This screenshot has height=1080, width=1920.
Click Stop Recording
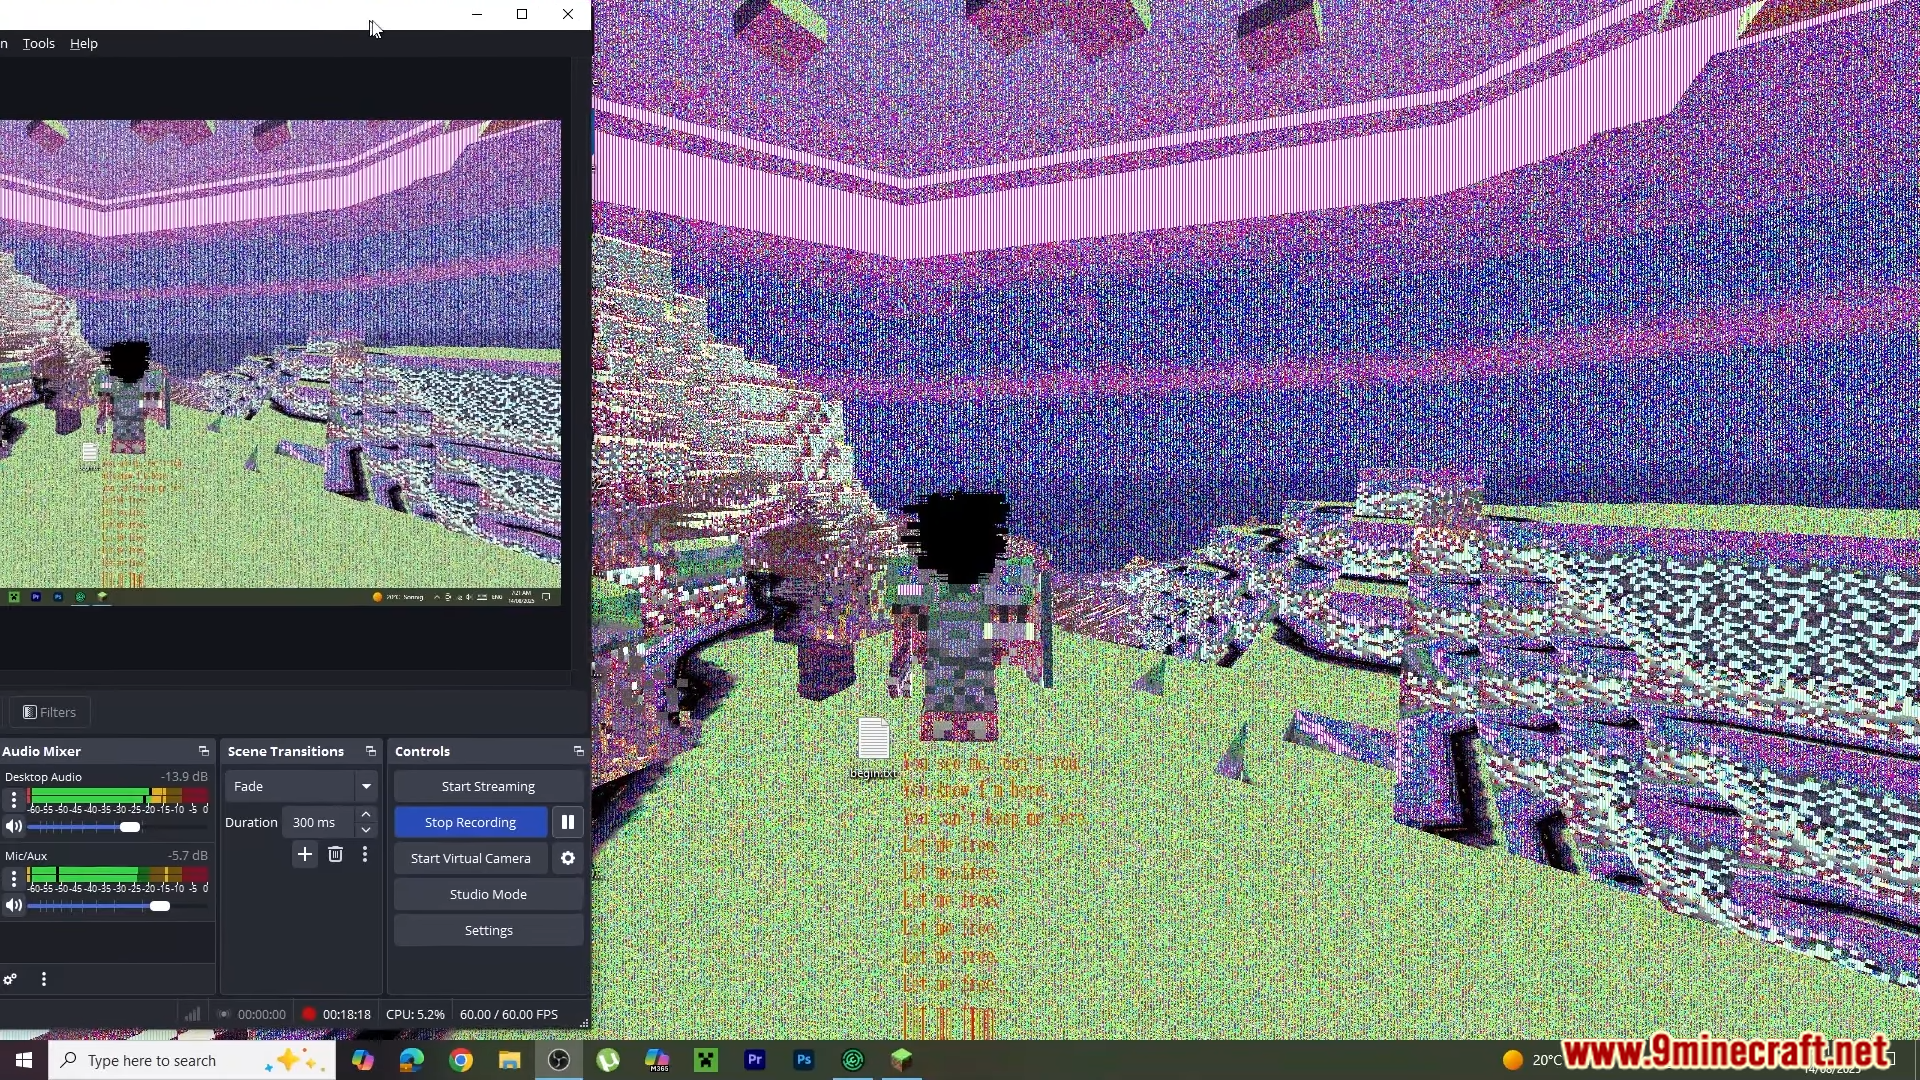tap(470, 822)
